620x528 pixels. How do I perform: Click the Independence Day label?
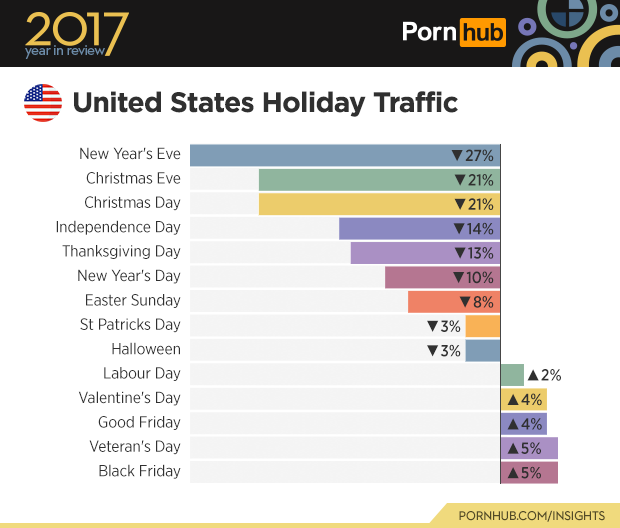(118, 227)
